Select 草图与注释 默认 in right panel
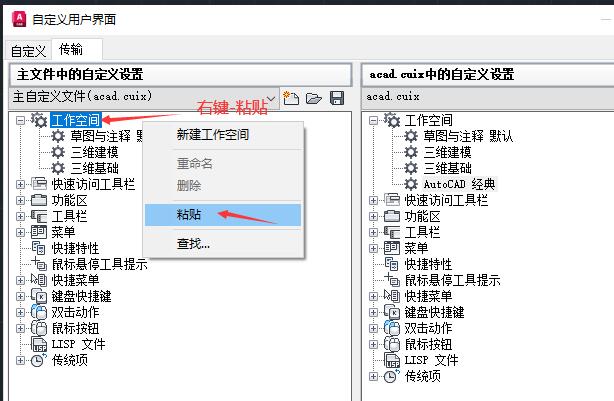The width and height of the screenshot is (614, 401). pyautogui.click(x=468, y=136)
